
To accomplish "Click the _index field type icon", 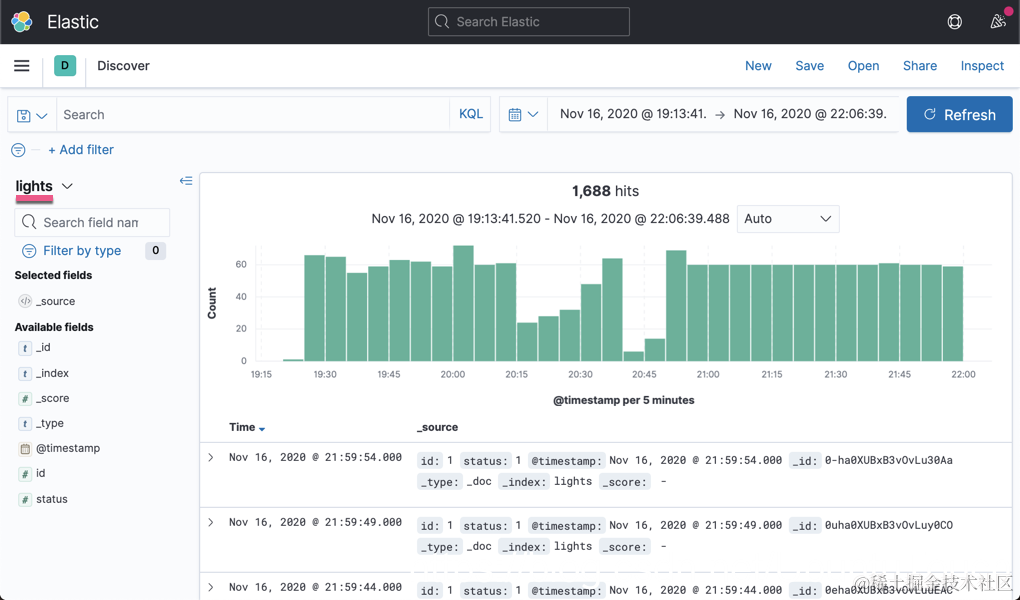I will point(25,374).
